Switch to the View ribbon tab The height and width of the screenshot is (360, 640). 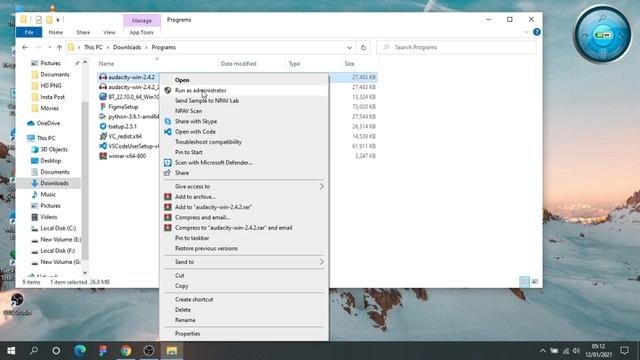coord(109,32)
